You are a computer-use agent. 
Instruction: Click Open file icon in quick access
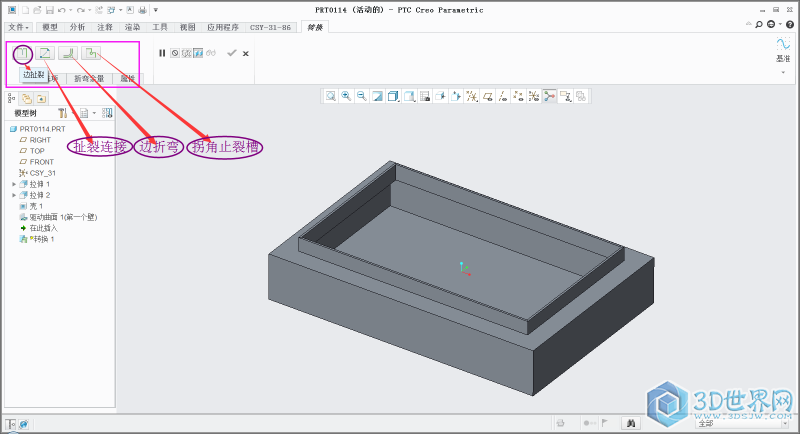point(37,10)
